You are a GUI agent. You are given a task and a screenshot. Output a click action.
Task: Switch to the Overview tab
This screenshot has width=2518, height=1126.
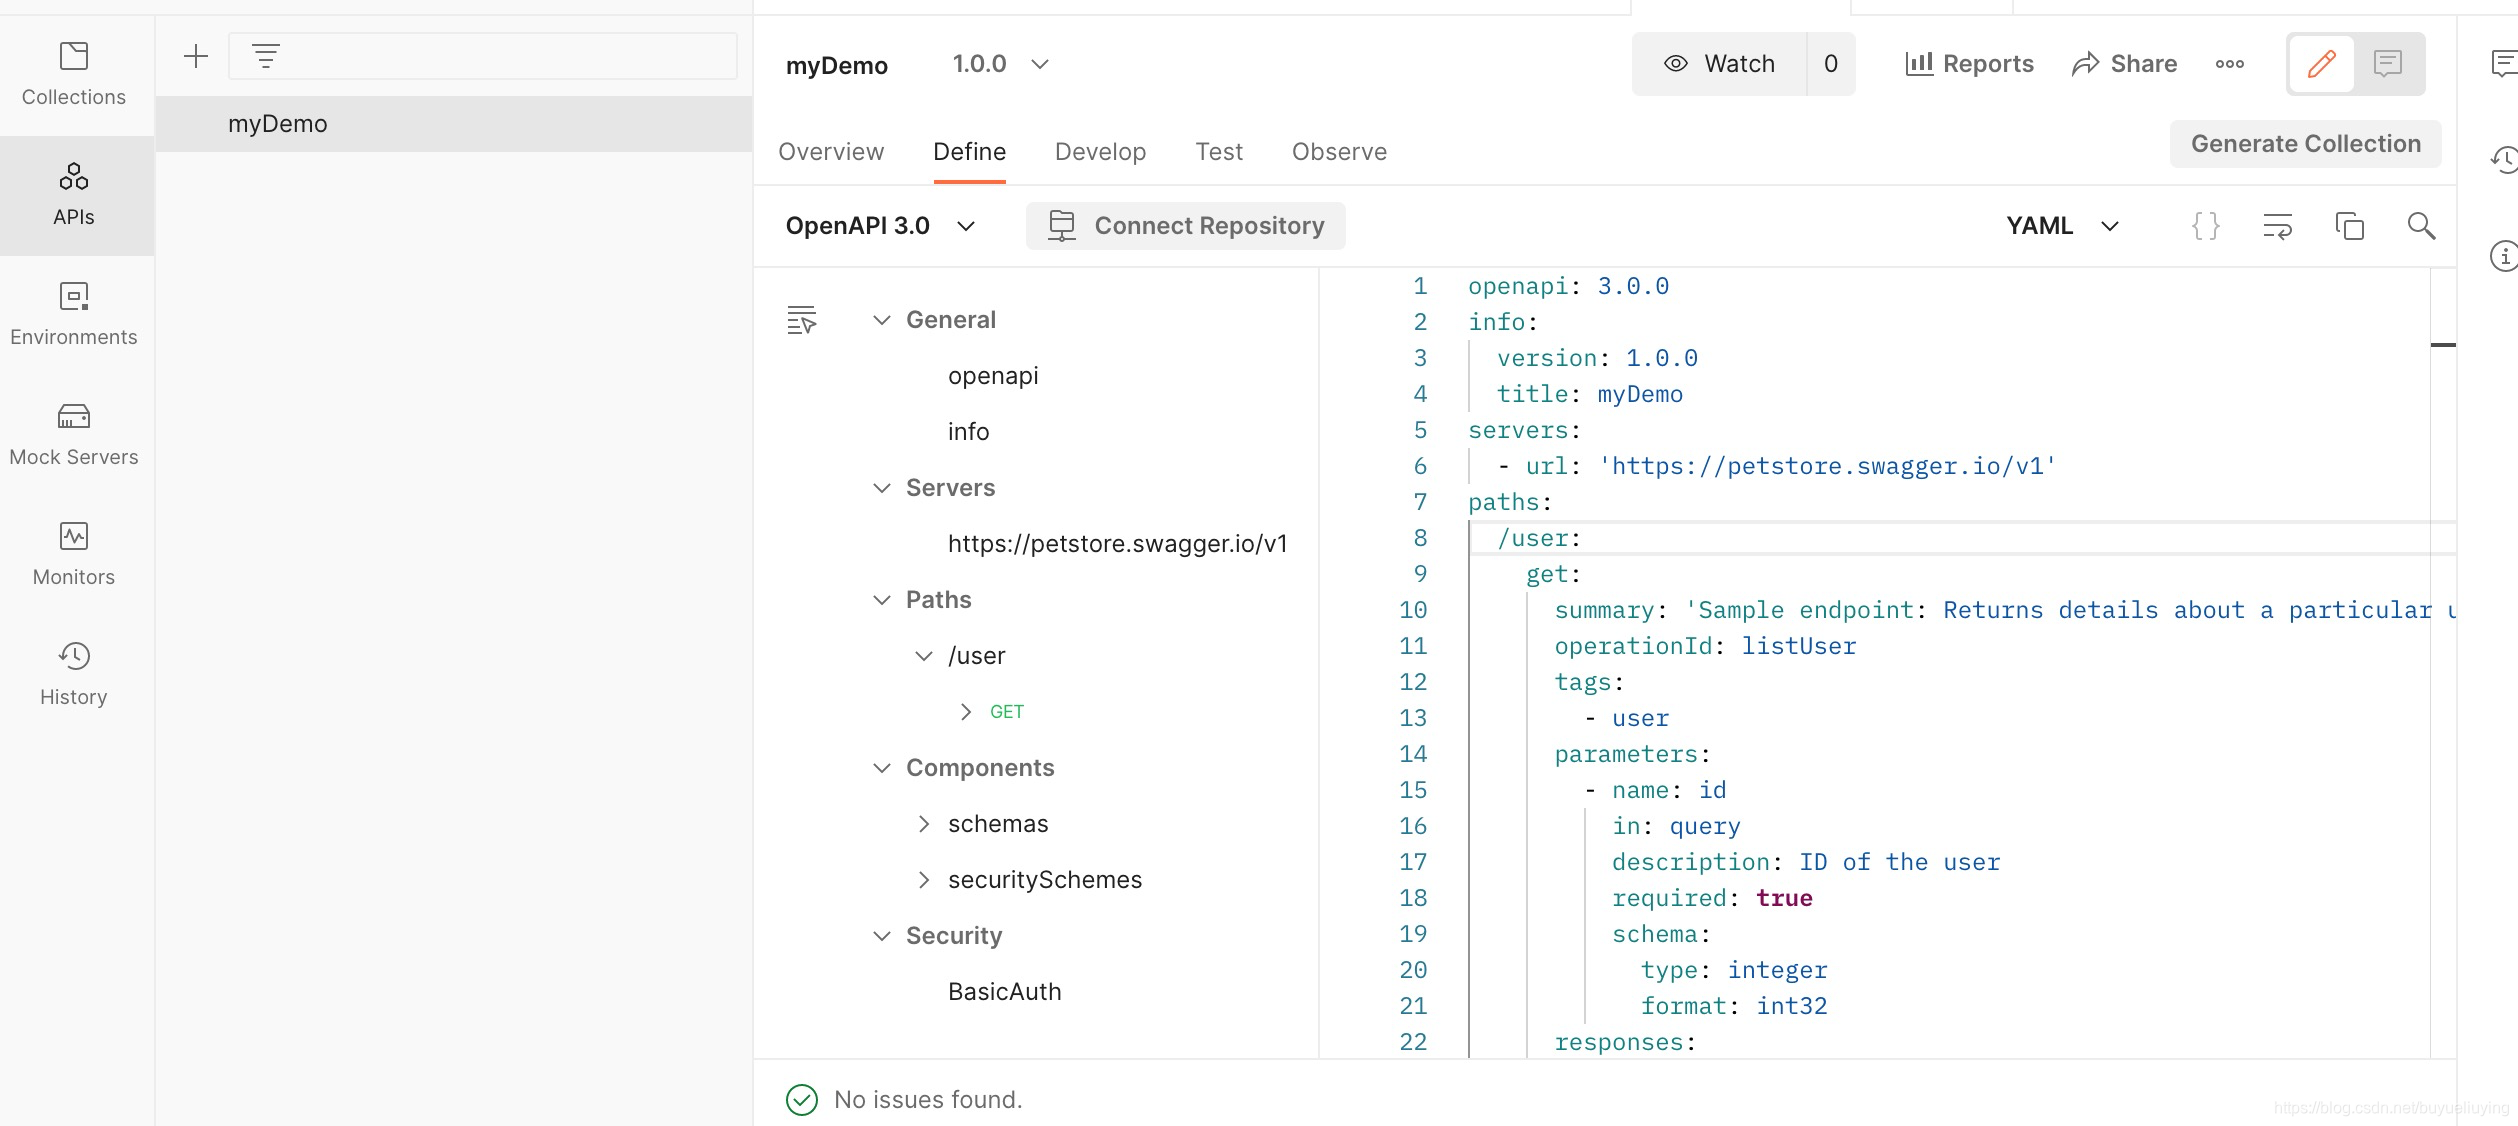pyautogui.click(x=831, y=152)
